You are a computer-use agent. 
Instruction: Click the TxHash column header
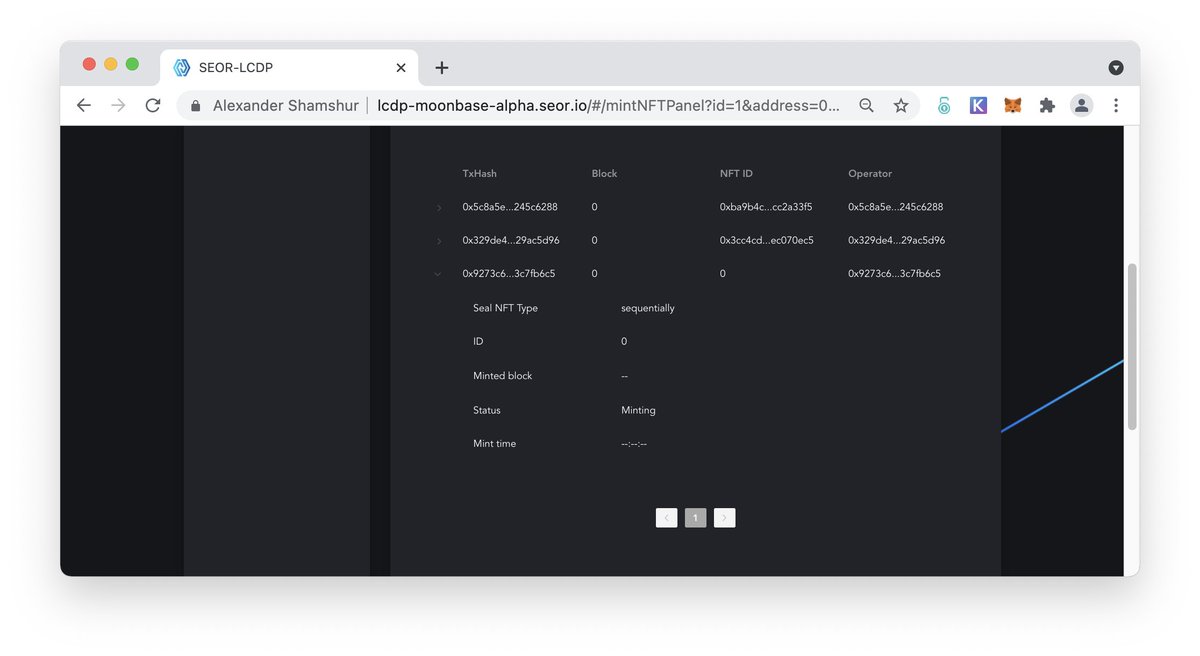479,174
